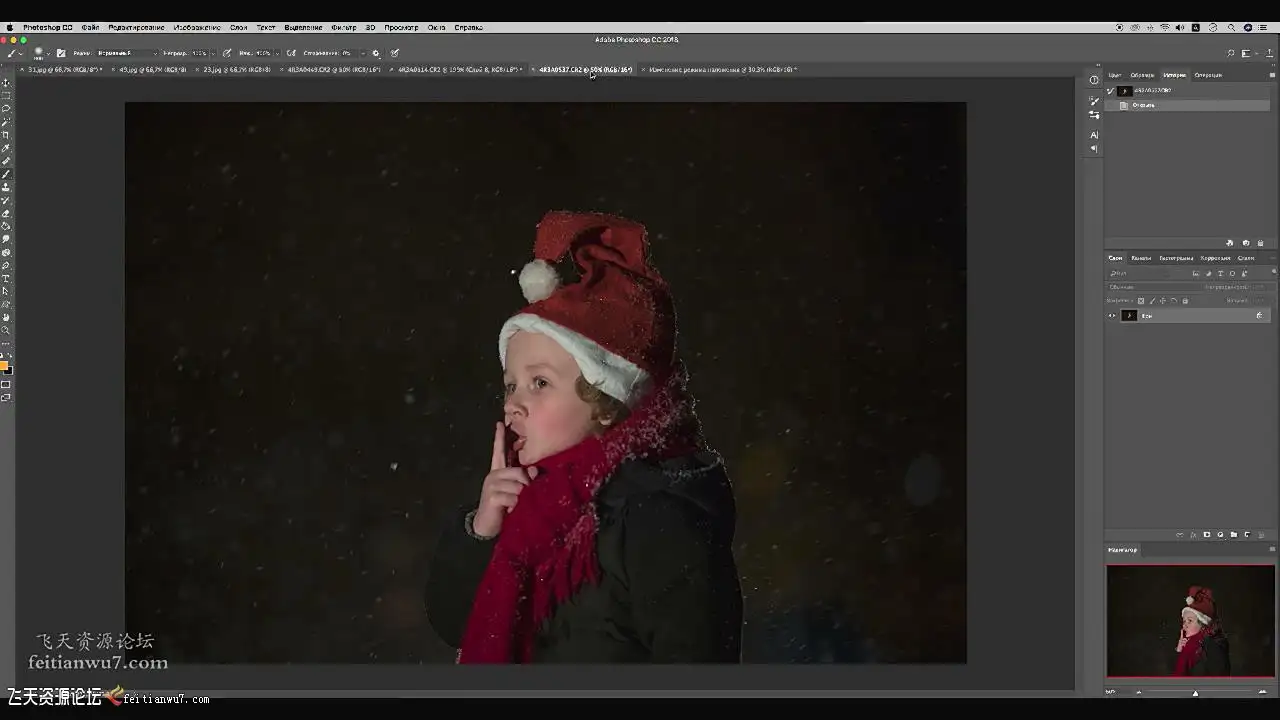Select the Clone Stamp tool
1280x720 pixels.
pos(6,187)
